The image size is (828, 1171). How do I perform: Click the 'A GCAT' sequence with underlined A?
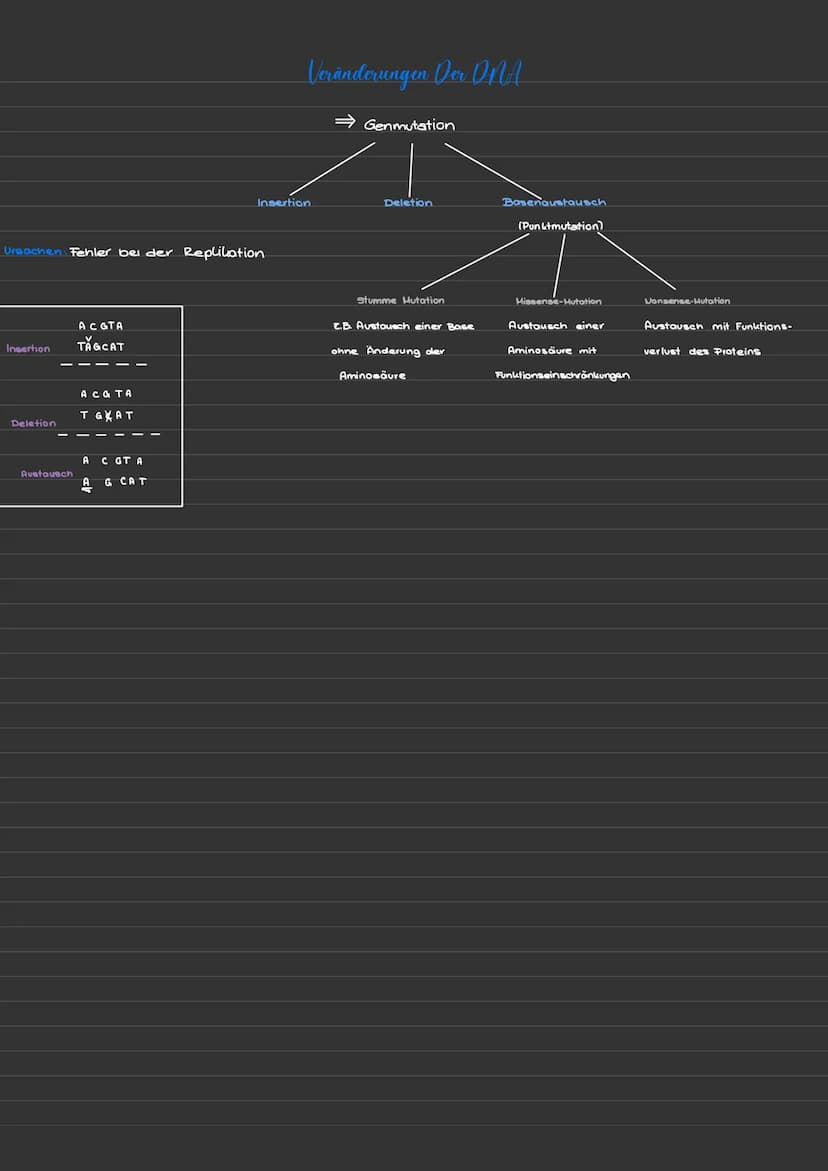[x=114, y=483]
